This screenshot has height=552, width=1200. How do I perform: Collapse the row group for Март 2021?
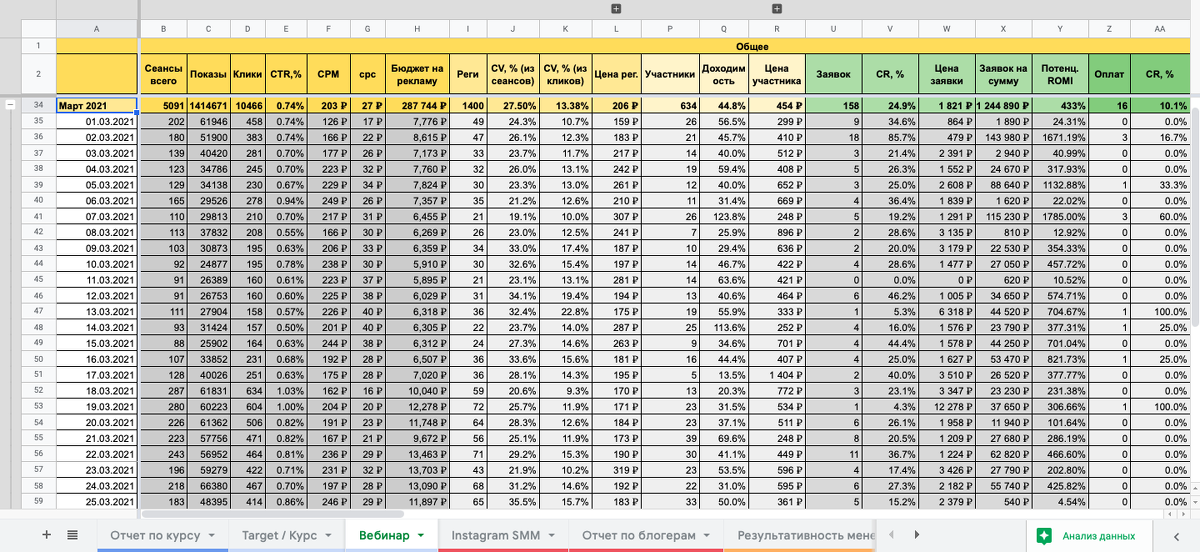point(10,105)
